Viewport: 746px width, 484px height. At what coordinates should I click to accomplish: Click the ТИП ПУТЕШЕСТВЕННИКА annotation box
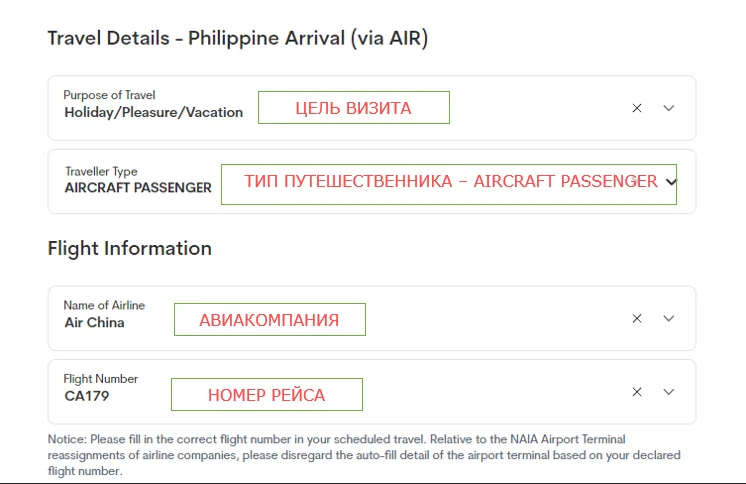pos(449,182)
